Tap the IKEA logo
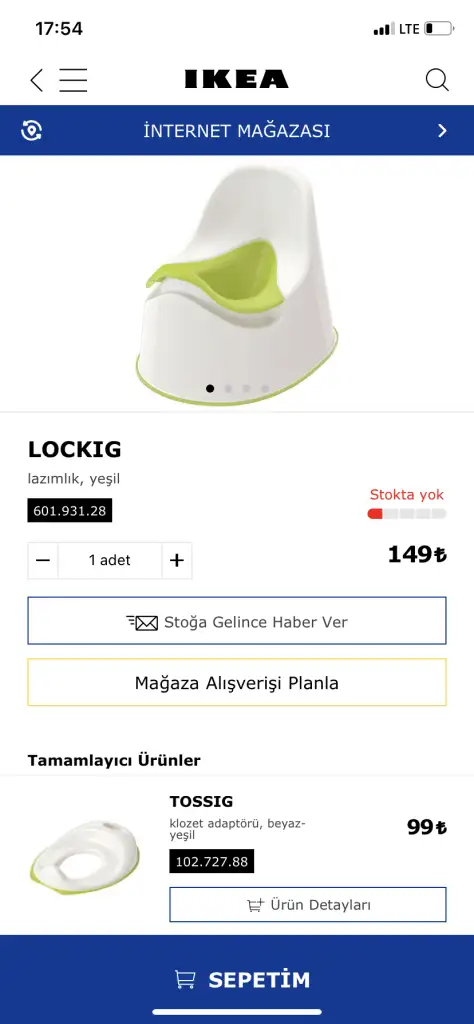This screenshot has height=1024, width=474. click(x=236, y=79)
